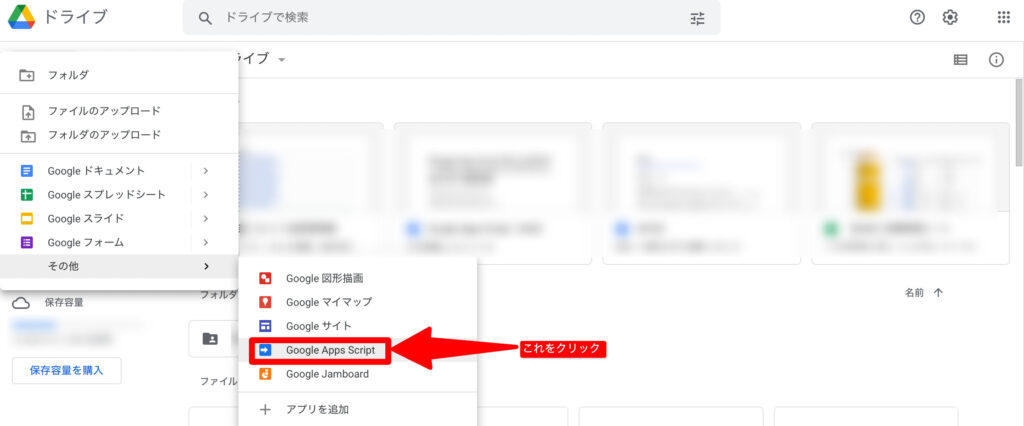
Task: Focus the ドライブで検索 search field
Action: (451, 18)
